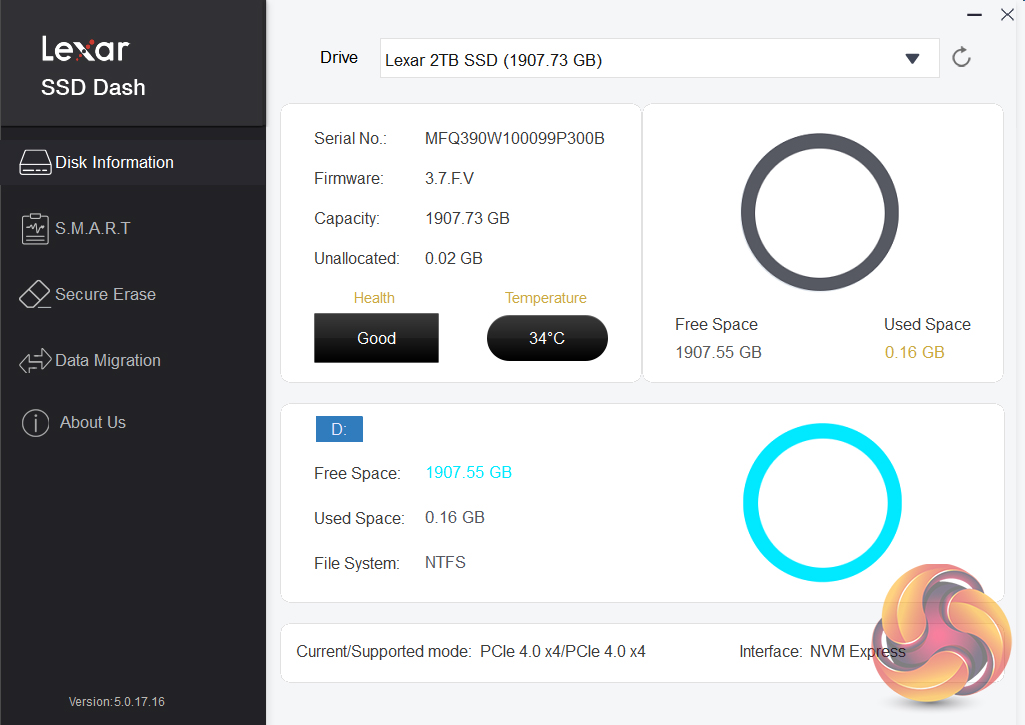1025x725 pixels.
Task: Click the NTFS file system value
Action: (x=445, y=563)
